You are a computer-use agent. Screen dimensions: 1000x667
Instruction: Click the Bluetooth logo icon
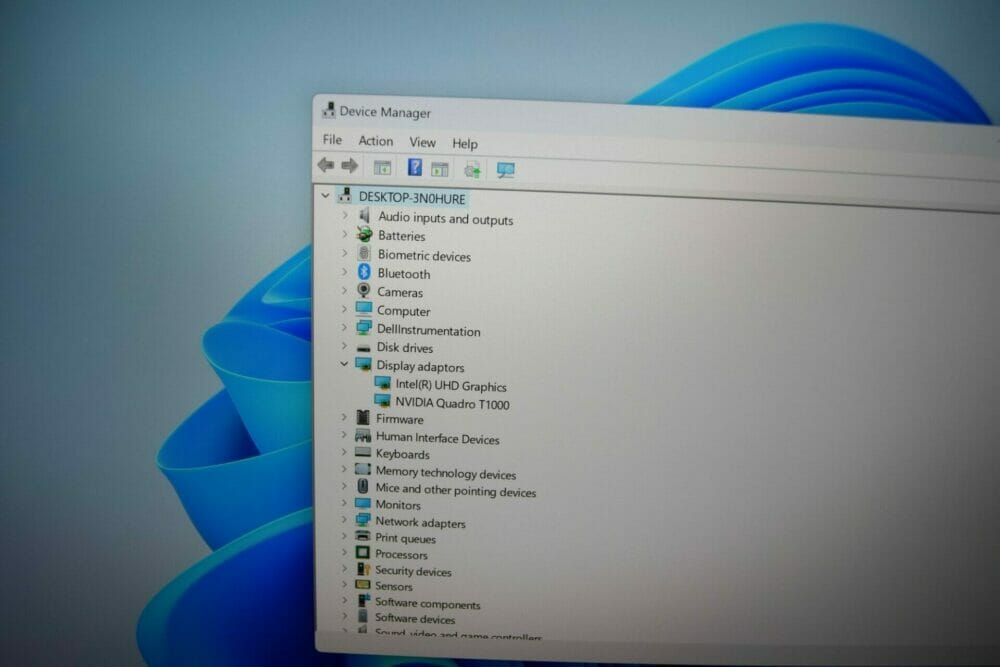(x=364, y=272)
